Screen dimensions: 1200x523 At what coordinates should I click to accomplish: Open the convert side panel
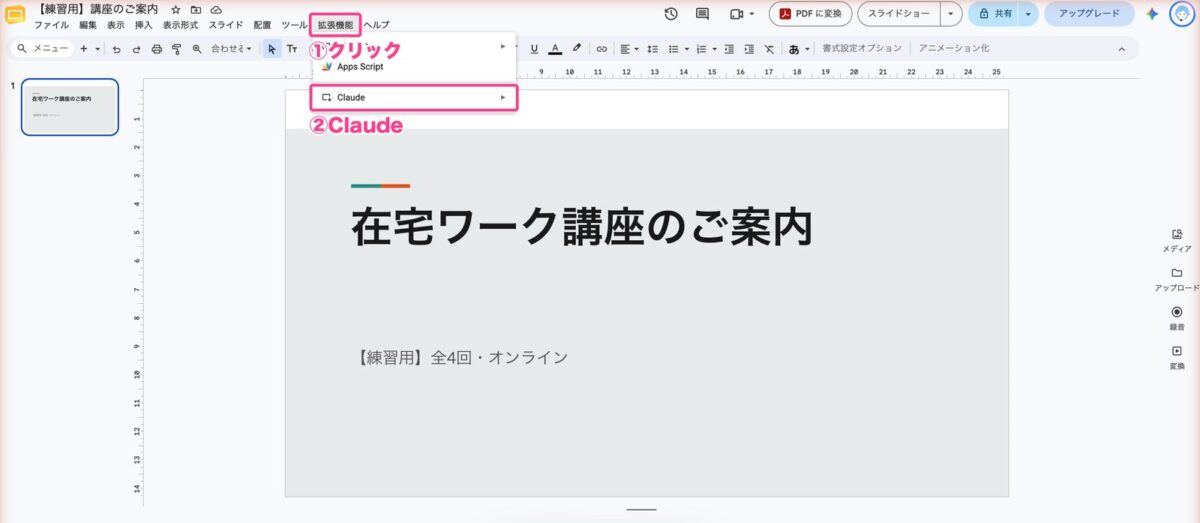click(x=1177, y=357)
